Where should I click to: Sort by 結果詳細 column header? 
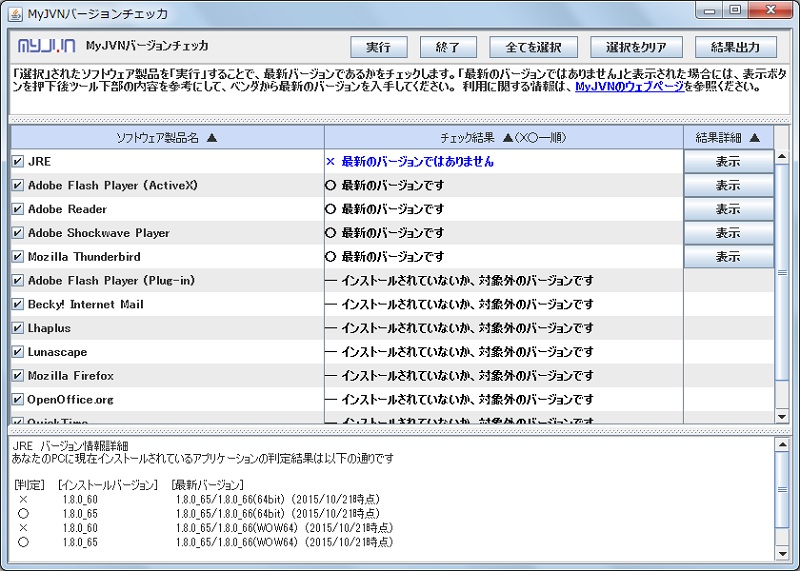(728, 138)
